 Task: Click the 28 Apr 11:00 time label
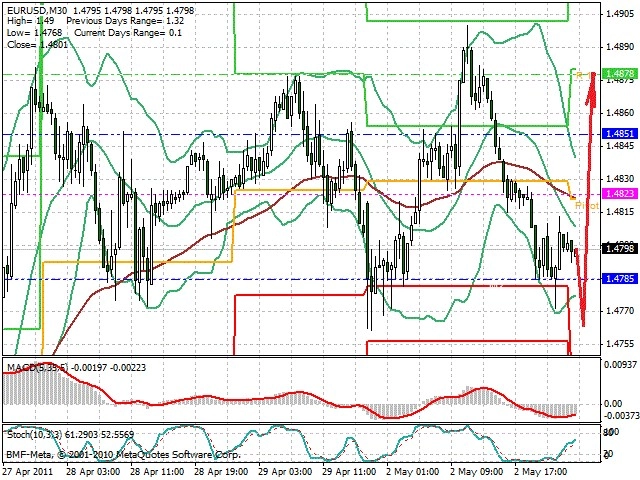pos(157,471)
